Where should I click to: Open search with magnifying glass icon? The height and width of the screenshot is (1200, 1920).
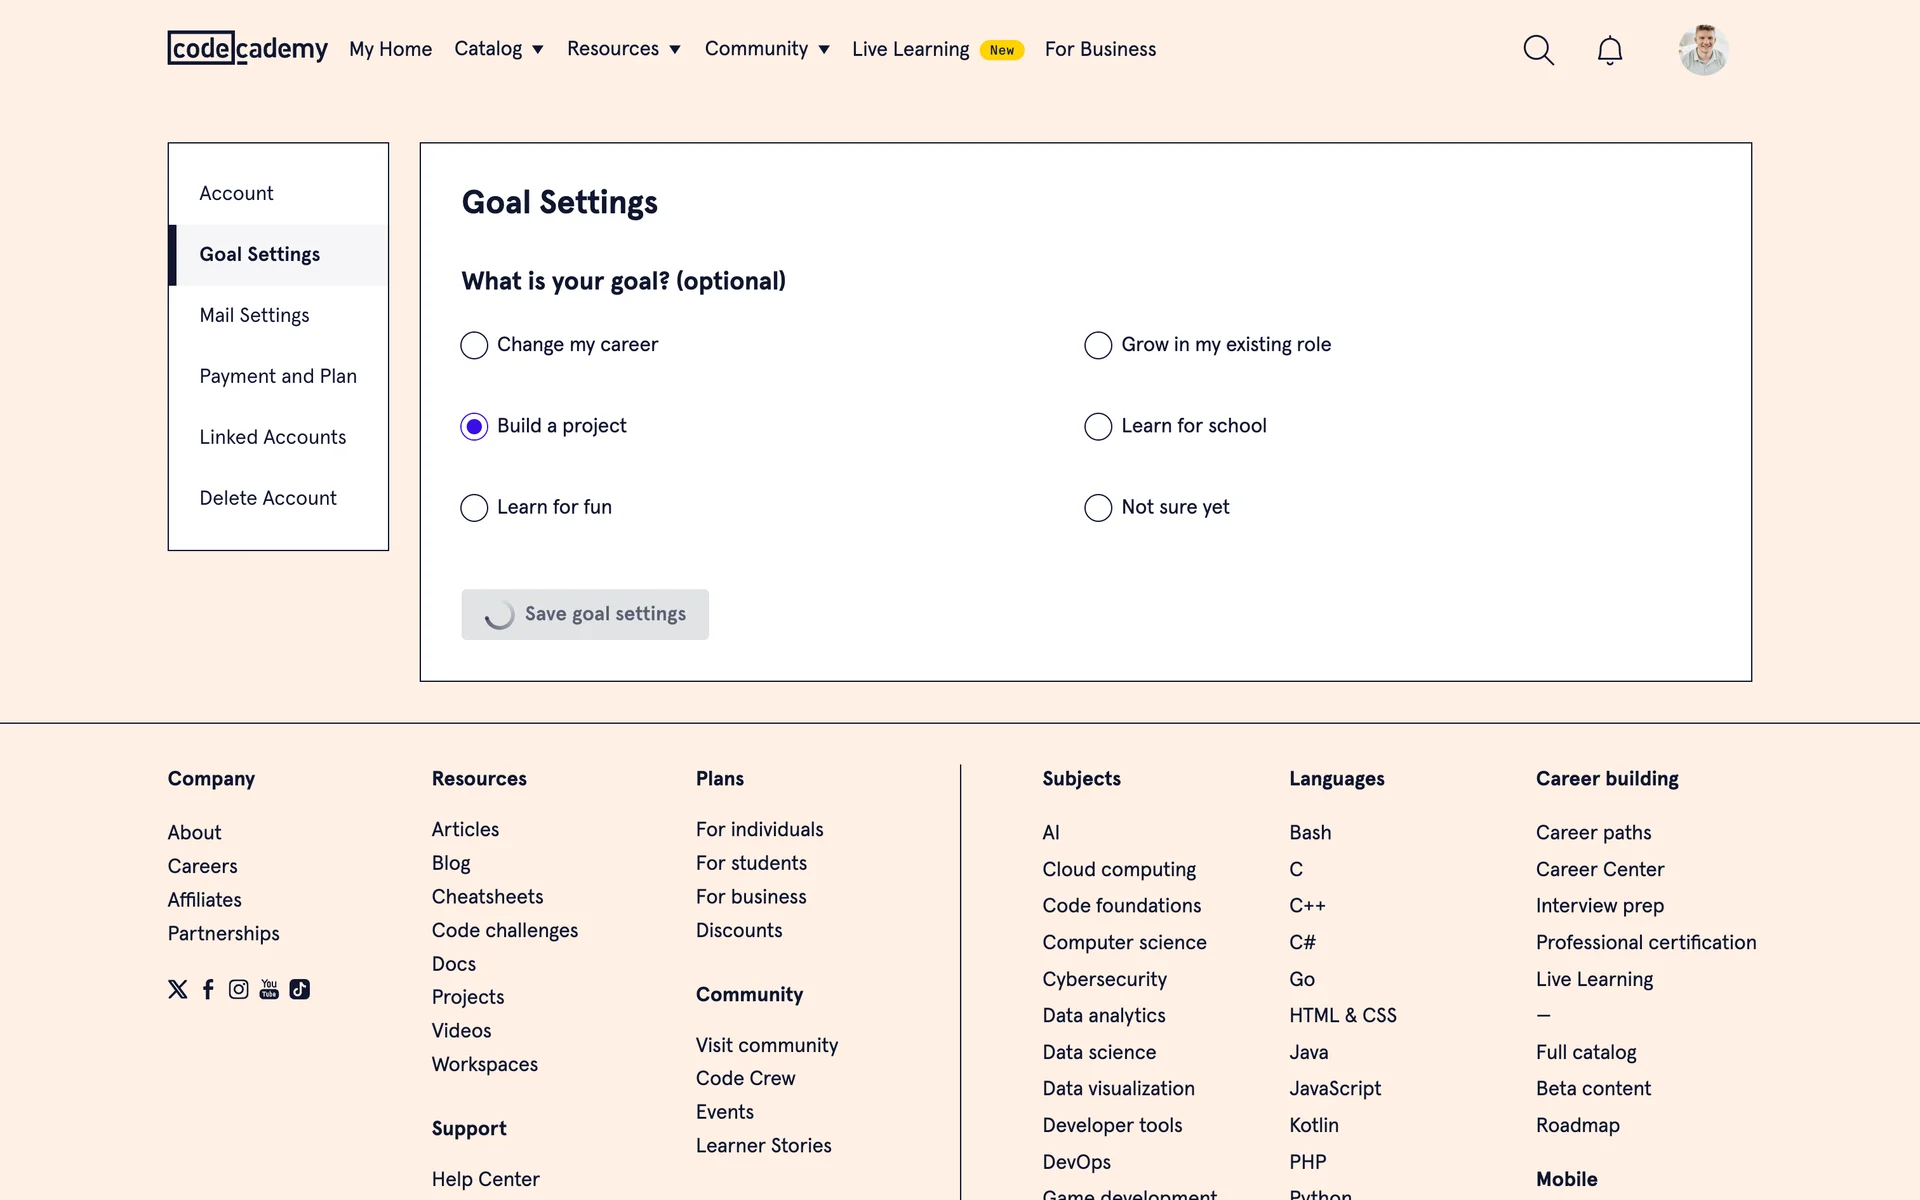[1538, 50]
